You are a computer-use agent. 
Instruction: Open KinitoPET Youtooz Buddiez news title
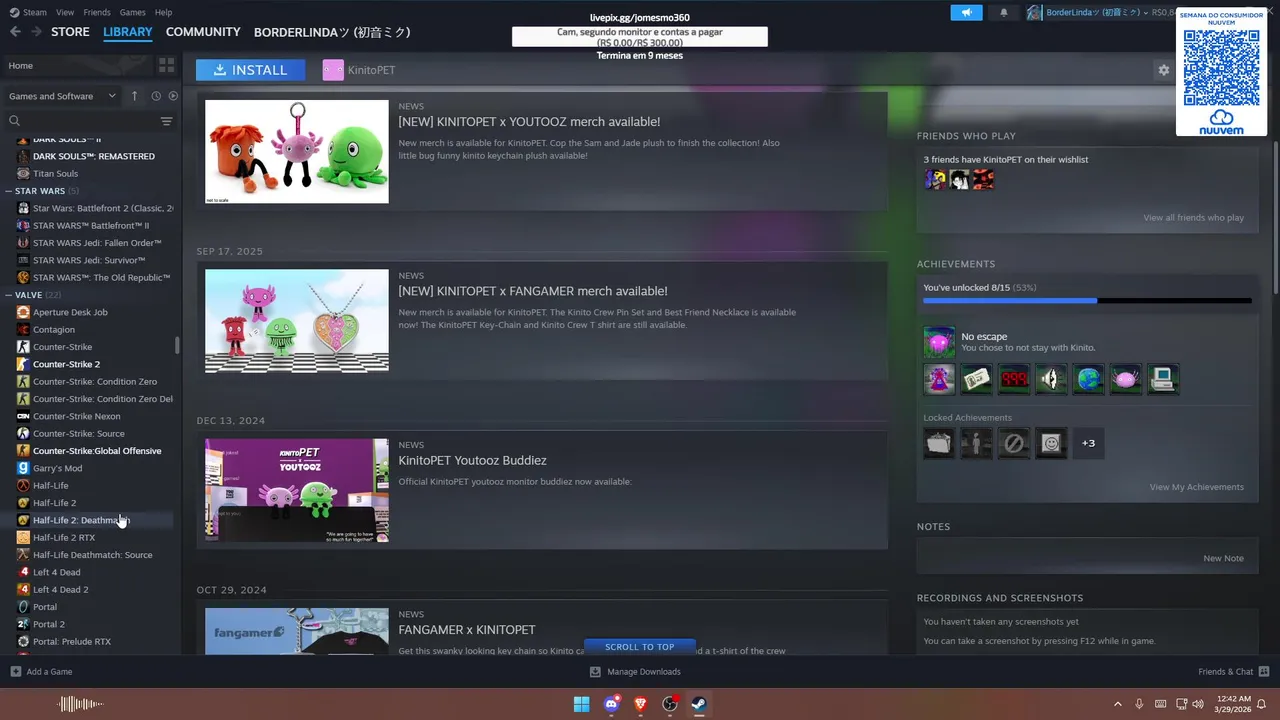(472, 461)
